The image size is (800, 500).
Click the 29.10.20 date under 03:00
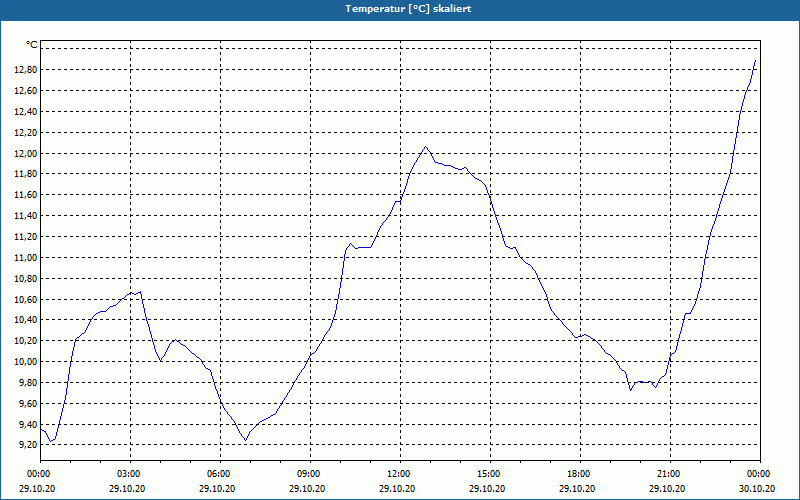tap(127, 488)
